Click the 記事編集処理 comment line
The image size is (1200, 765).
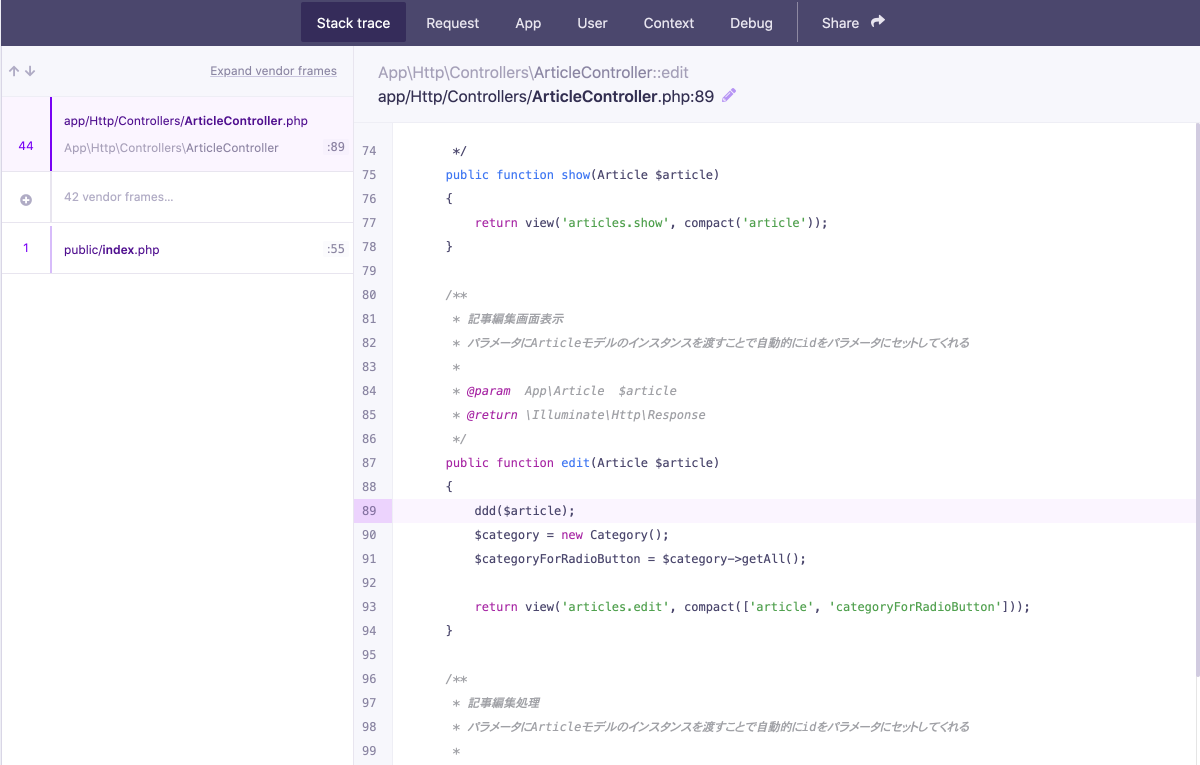[497, 703]
